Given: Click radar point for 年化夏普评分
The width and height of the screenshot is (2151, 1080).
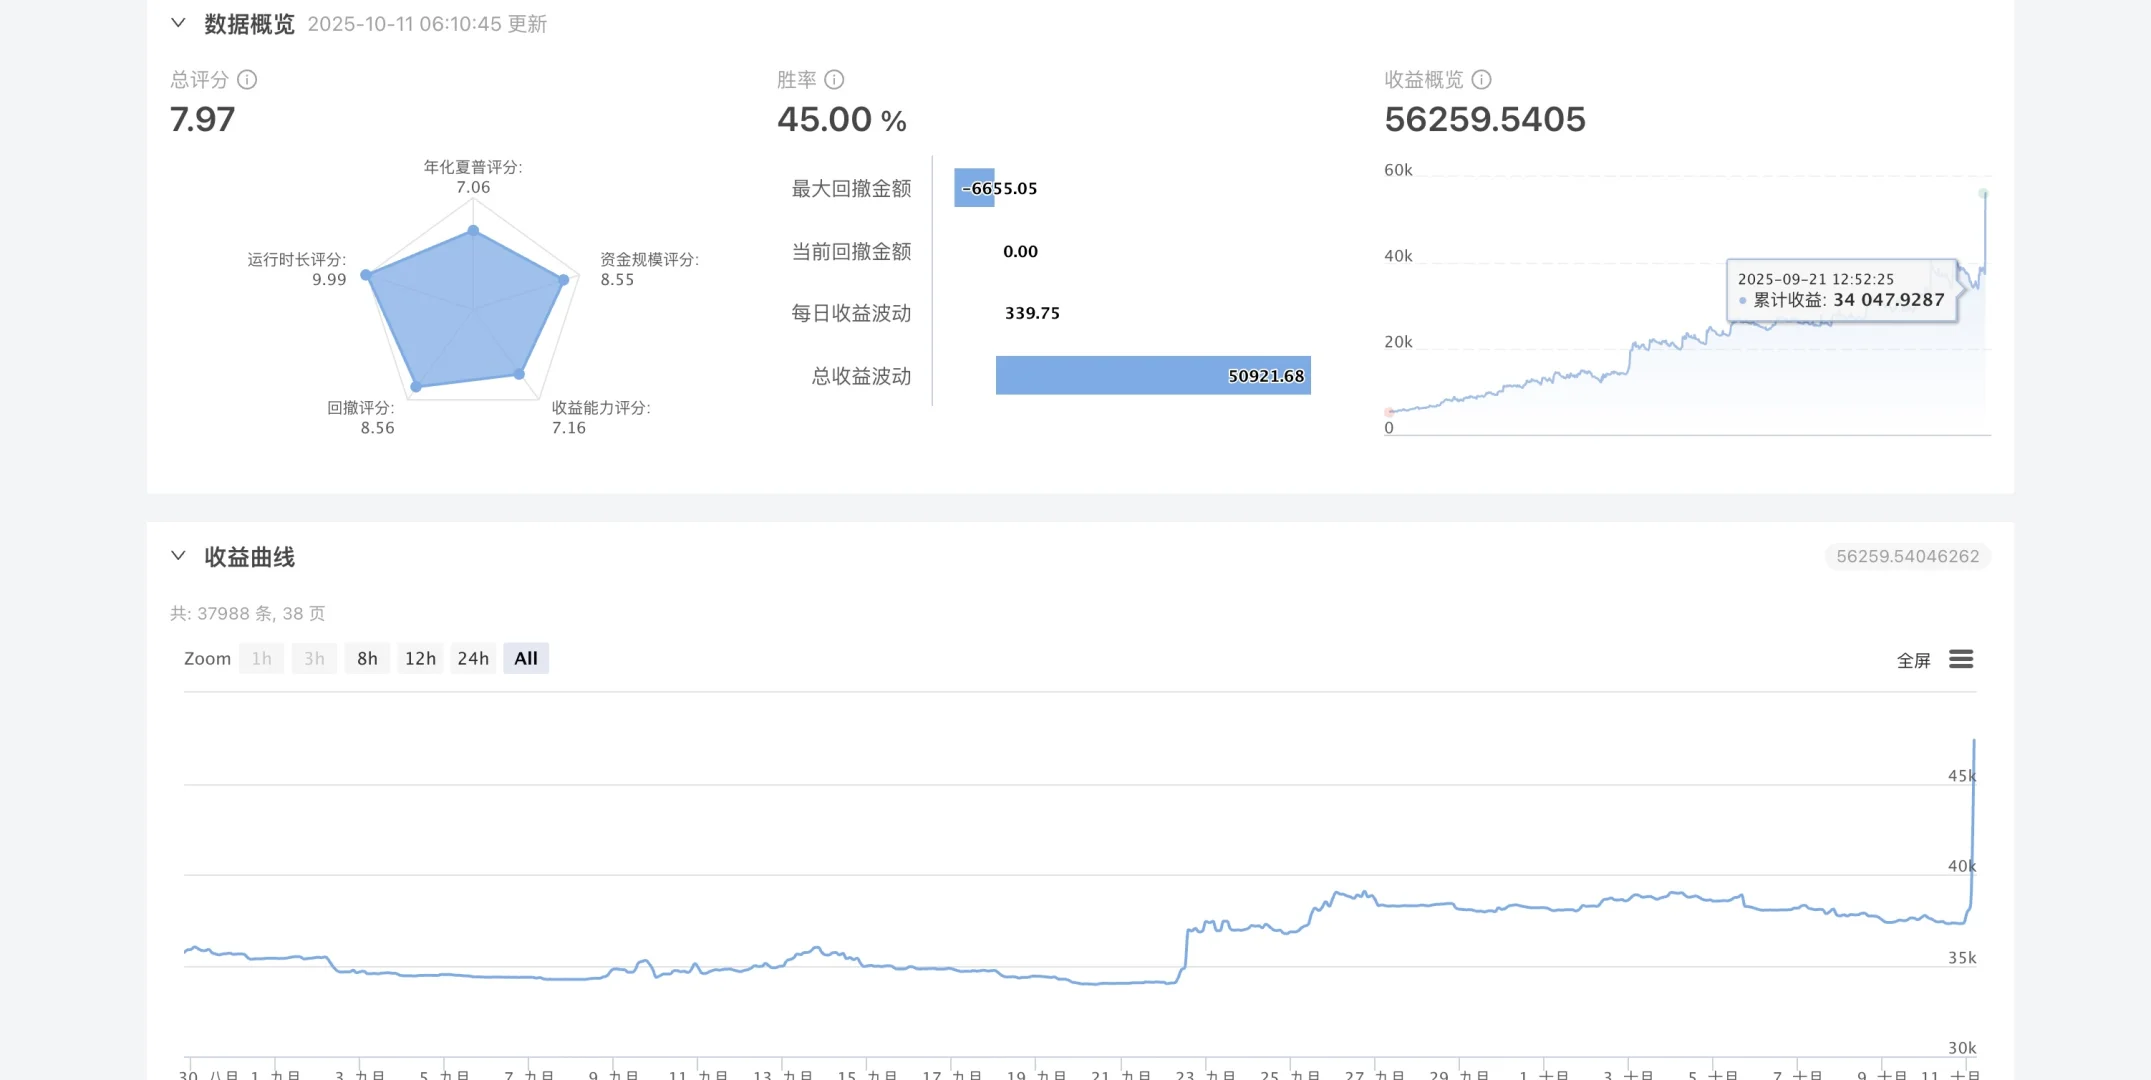Looking at the screenshot, I should tap(474, 231).
